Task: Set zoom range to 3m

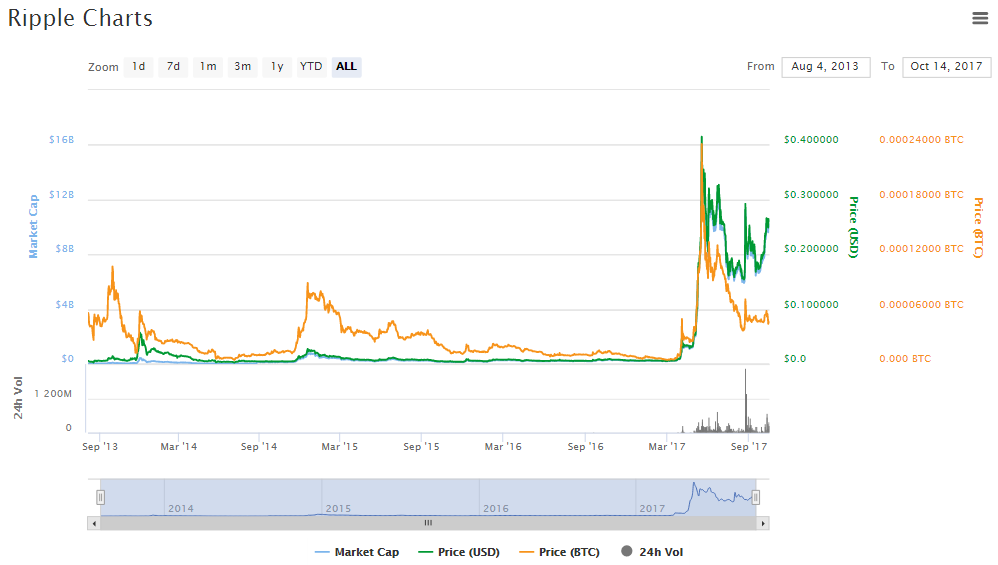Action: [x=242, y=67]
